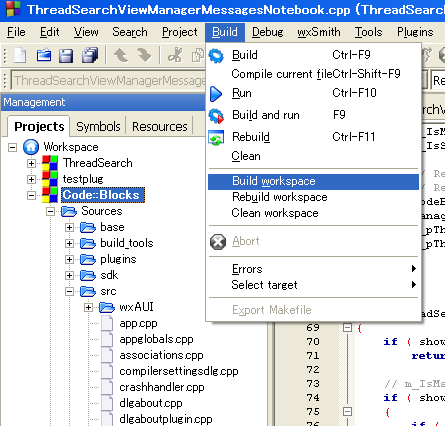The width and height of the screenshot is (445, 426).
Task: Click the wxAUI folder icon
Action: (x=107, y=307)
